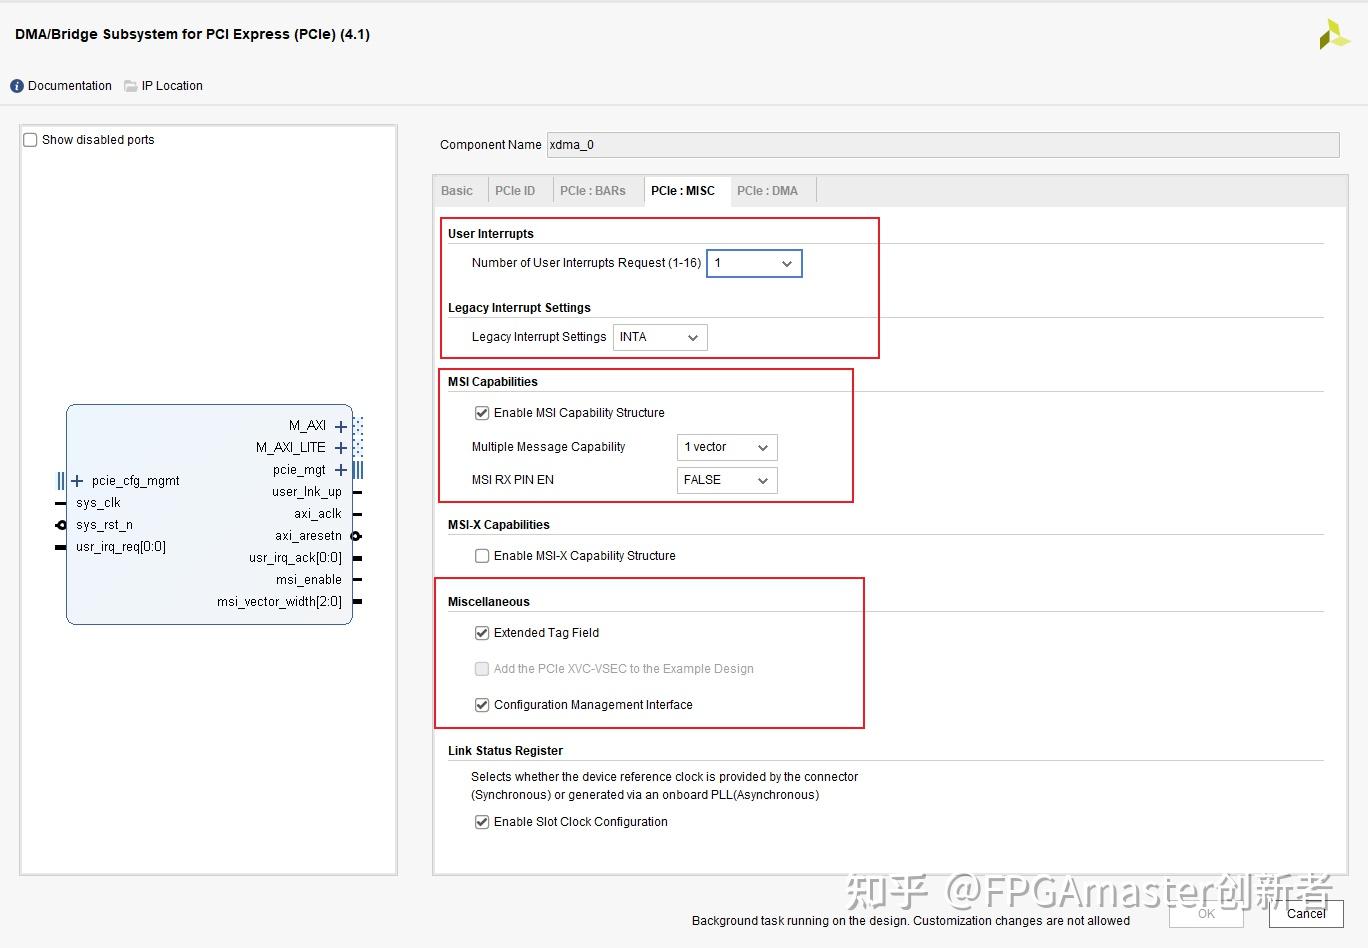Enable Show disabled ports

(x=30, y=139)
